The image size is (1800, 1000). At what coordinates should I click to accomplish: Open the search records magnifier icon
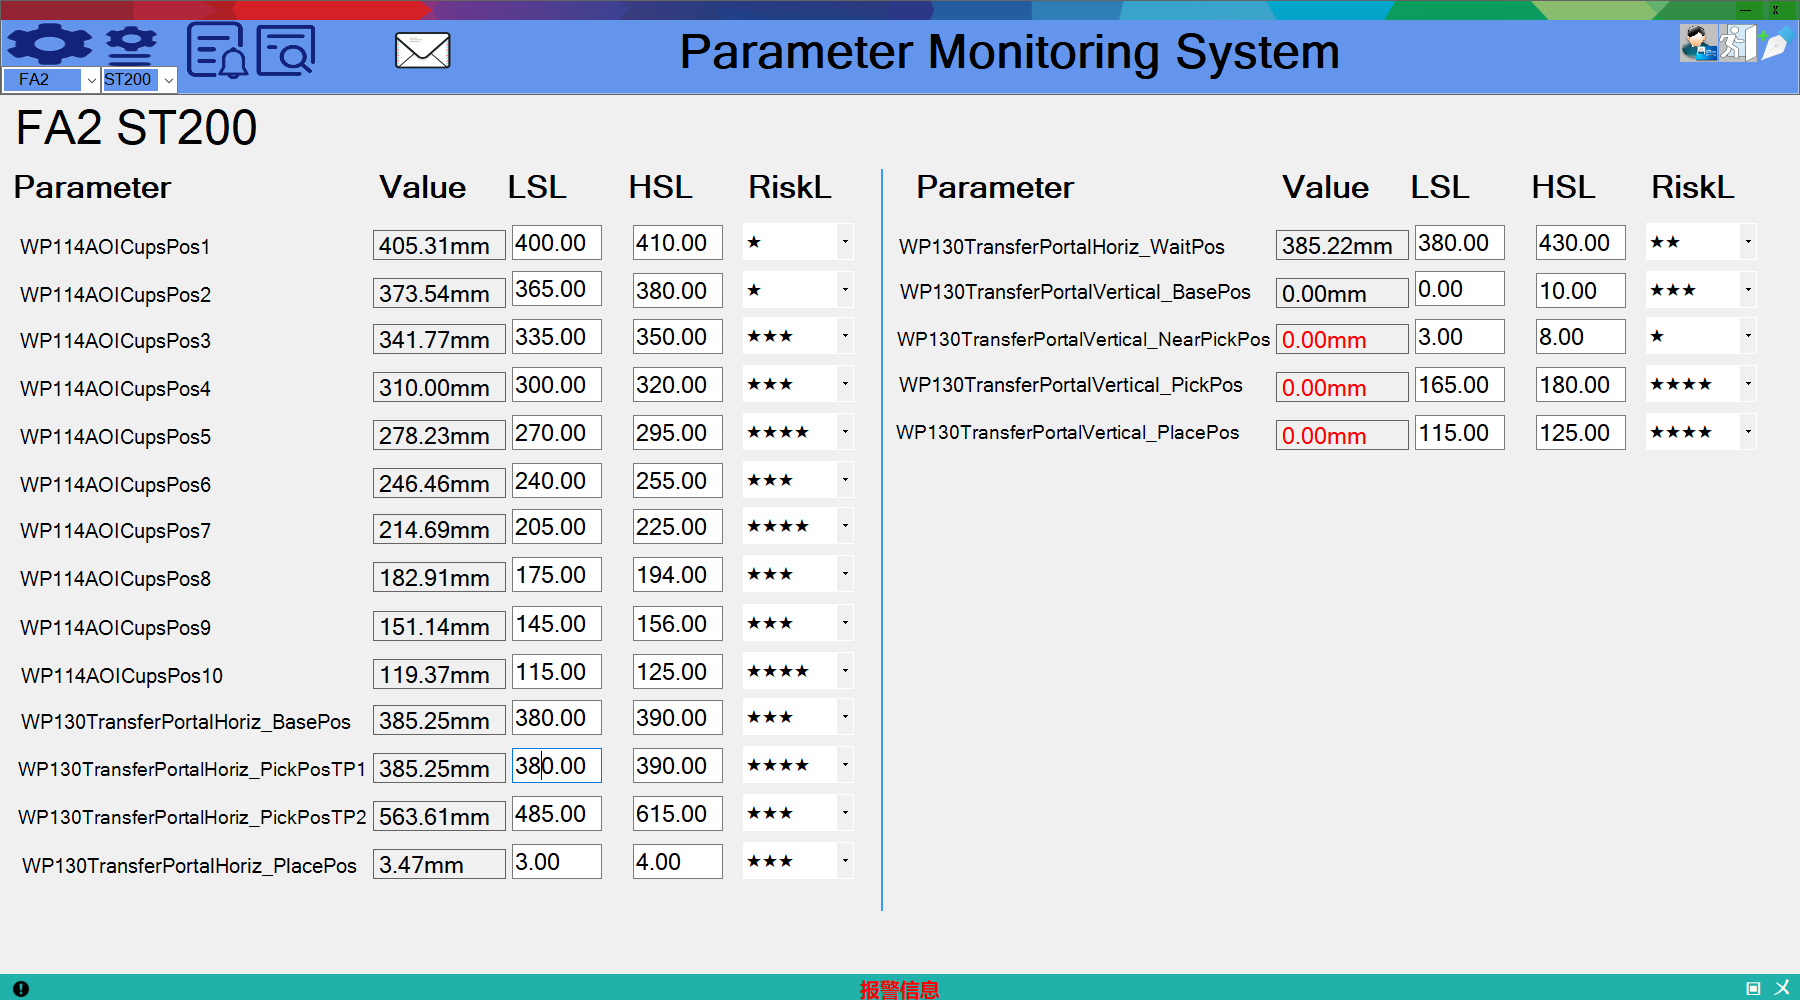[x=286, y=50]
